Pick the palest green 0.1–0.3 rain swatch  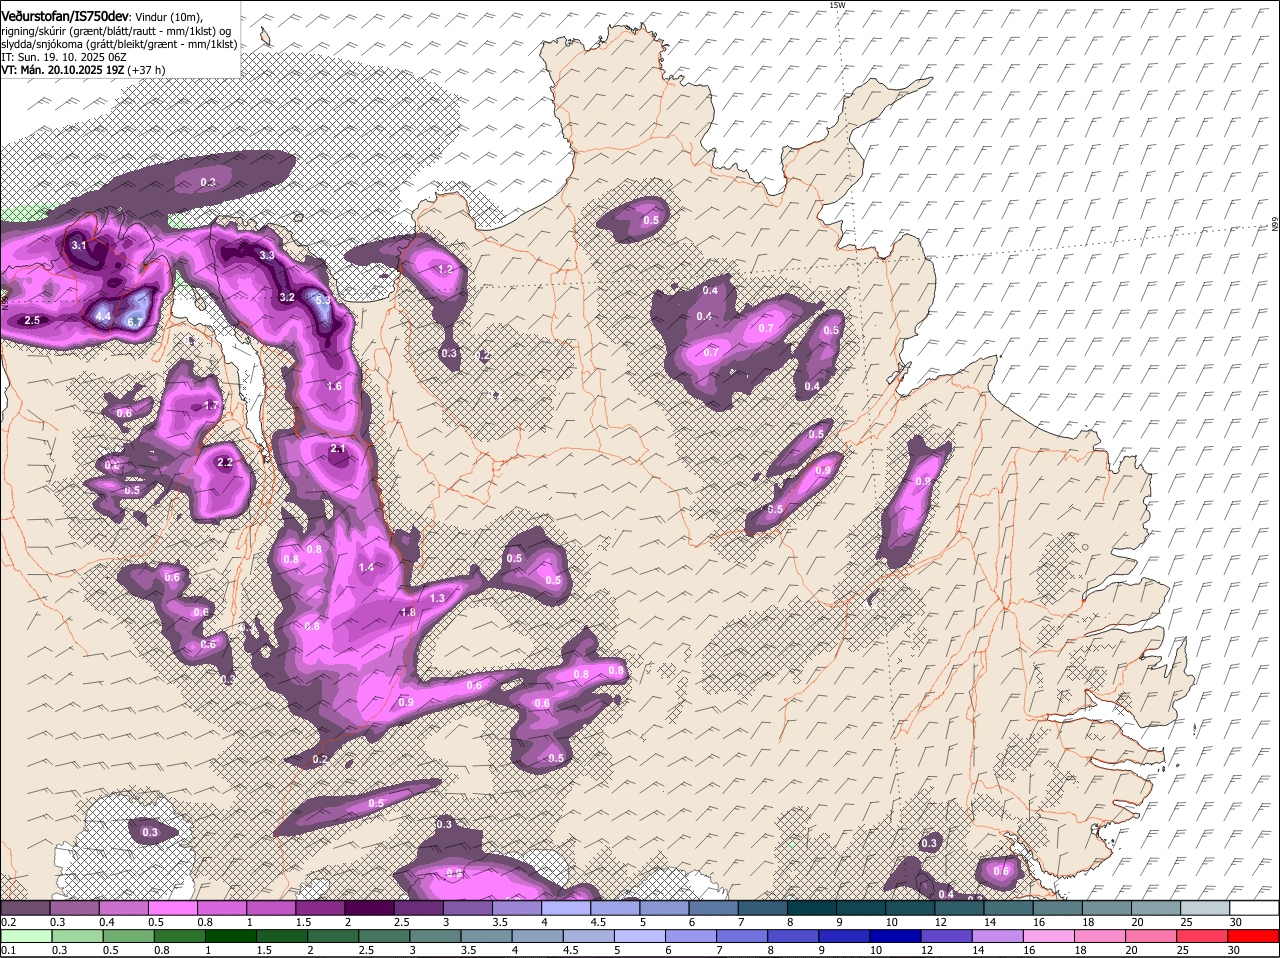26,936
